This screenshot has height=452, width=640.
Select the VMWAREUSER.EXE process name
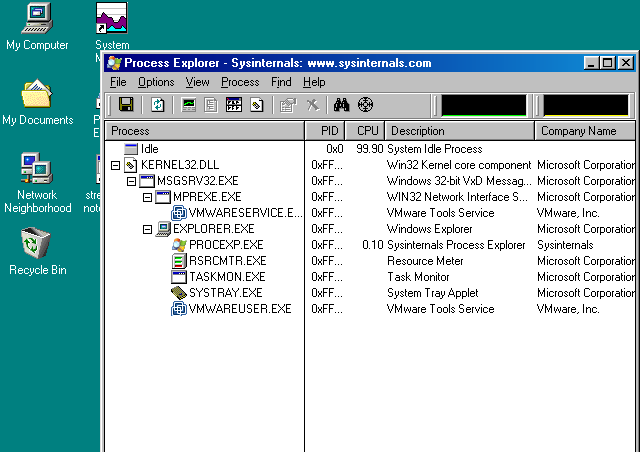(x=240, y=309)
